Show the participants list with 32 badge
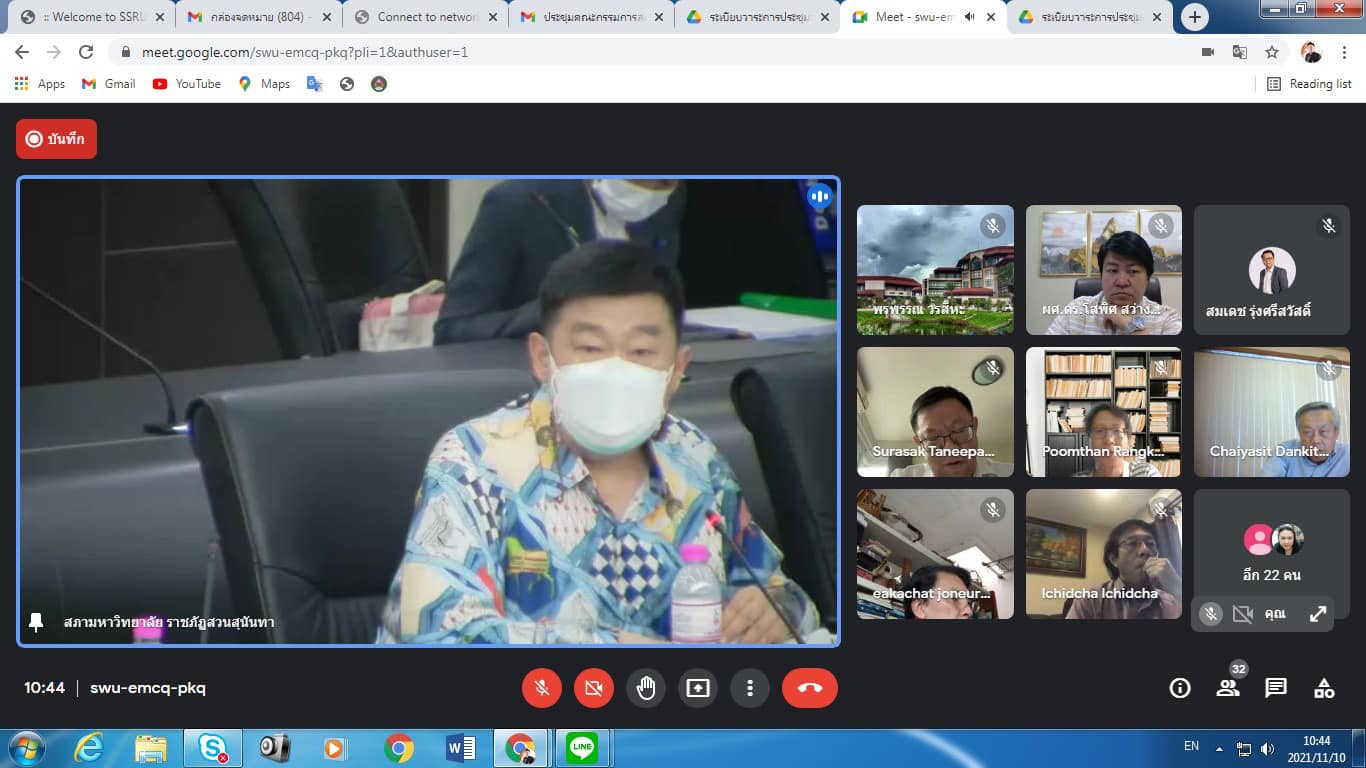The image size is (1366, 768). 1228,688
